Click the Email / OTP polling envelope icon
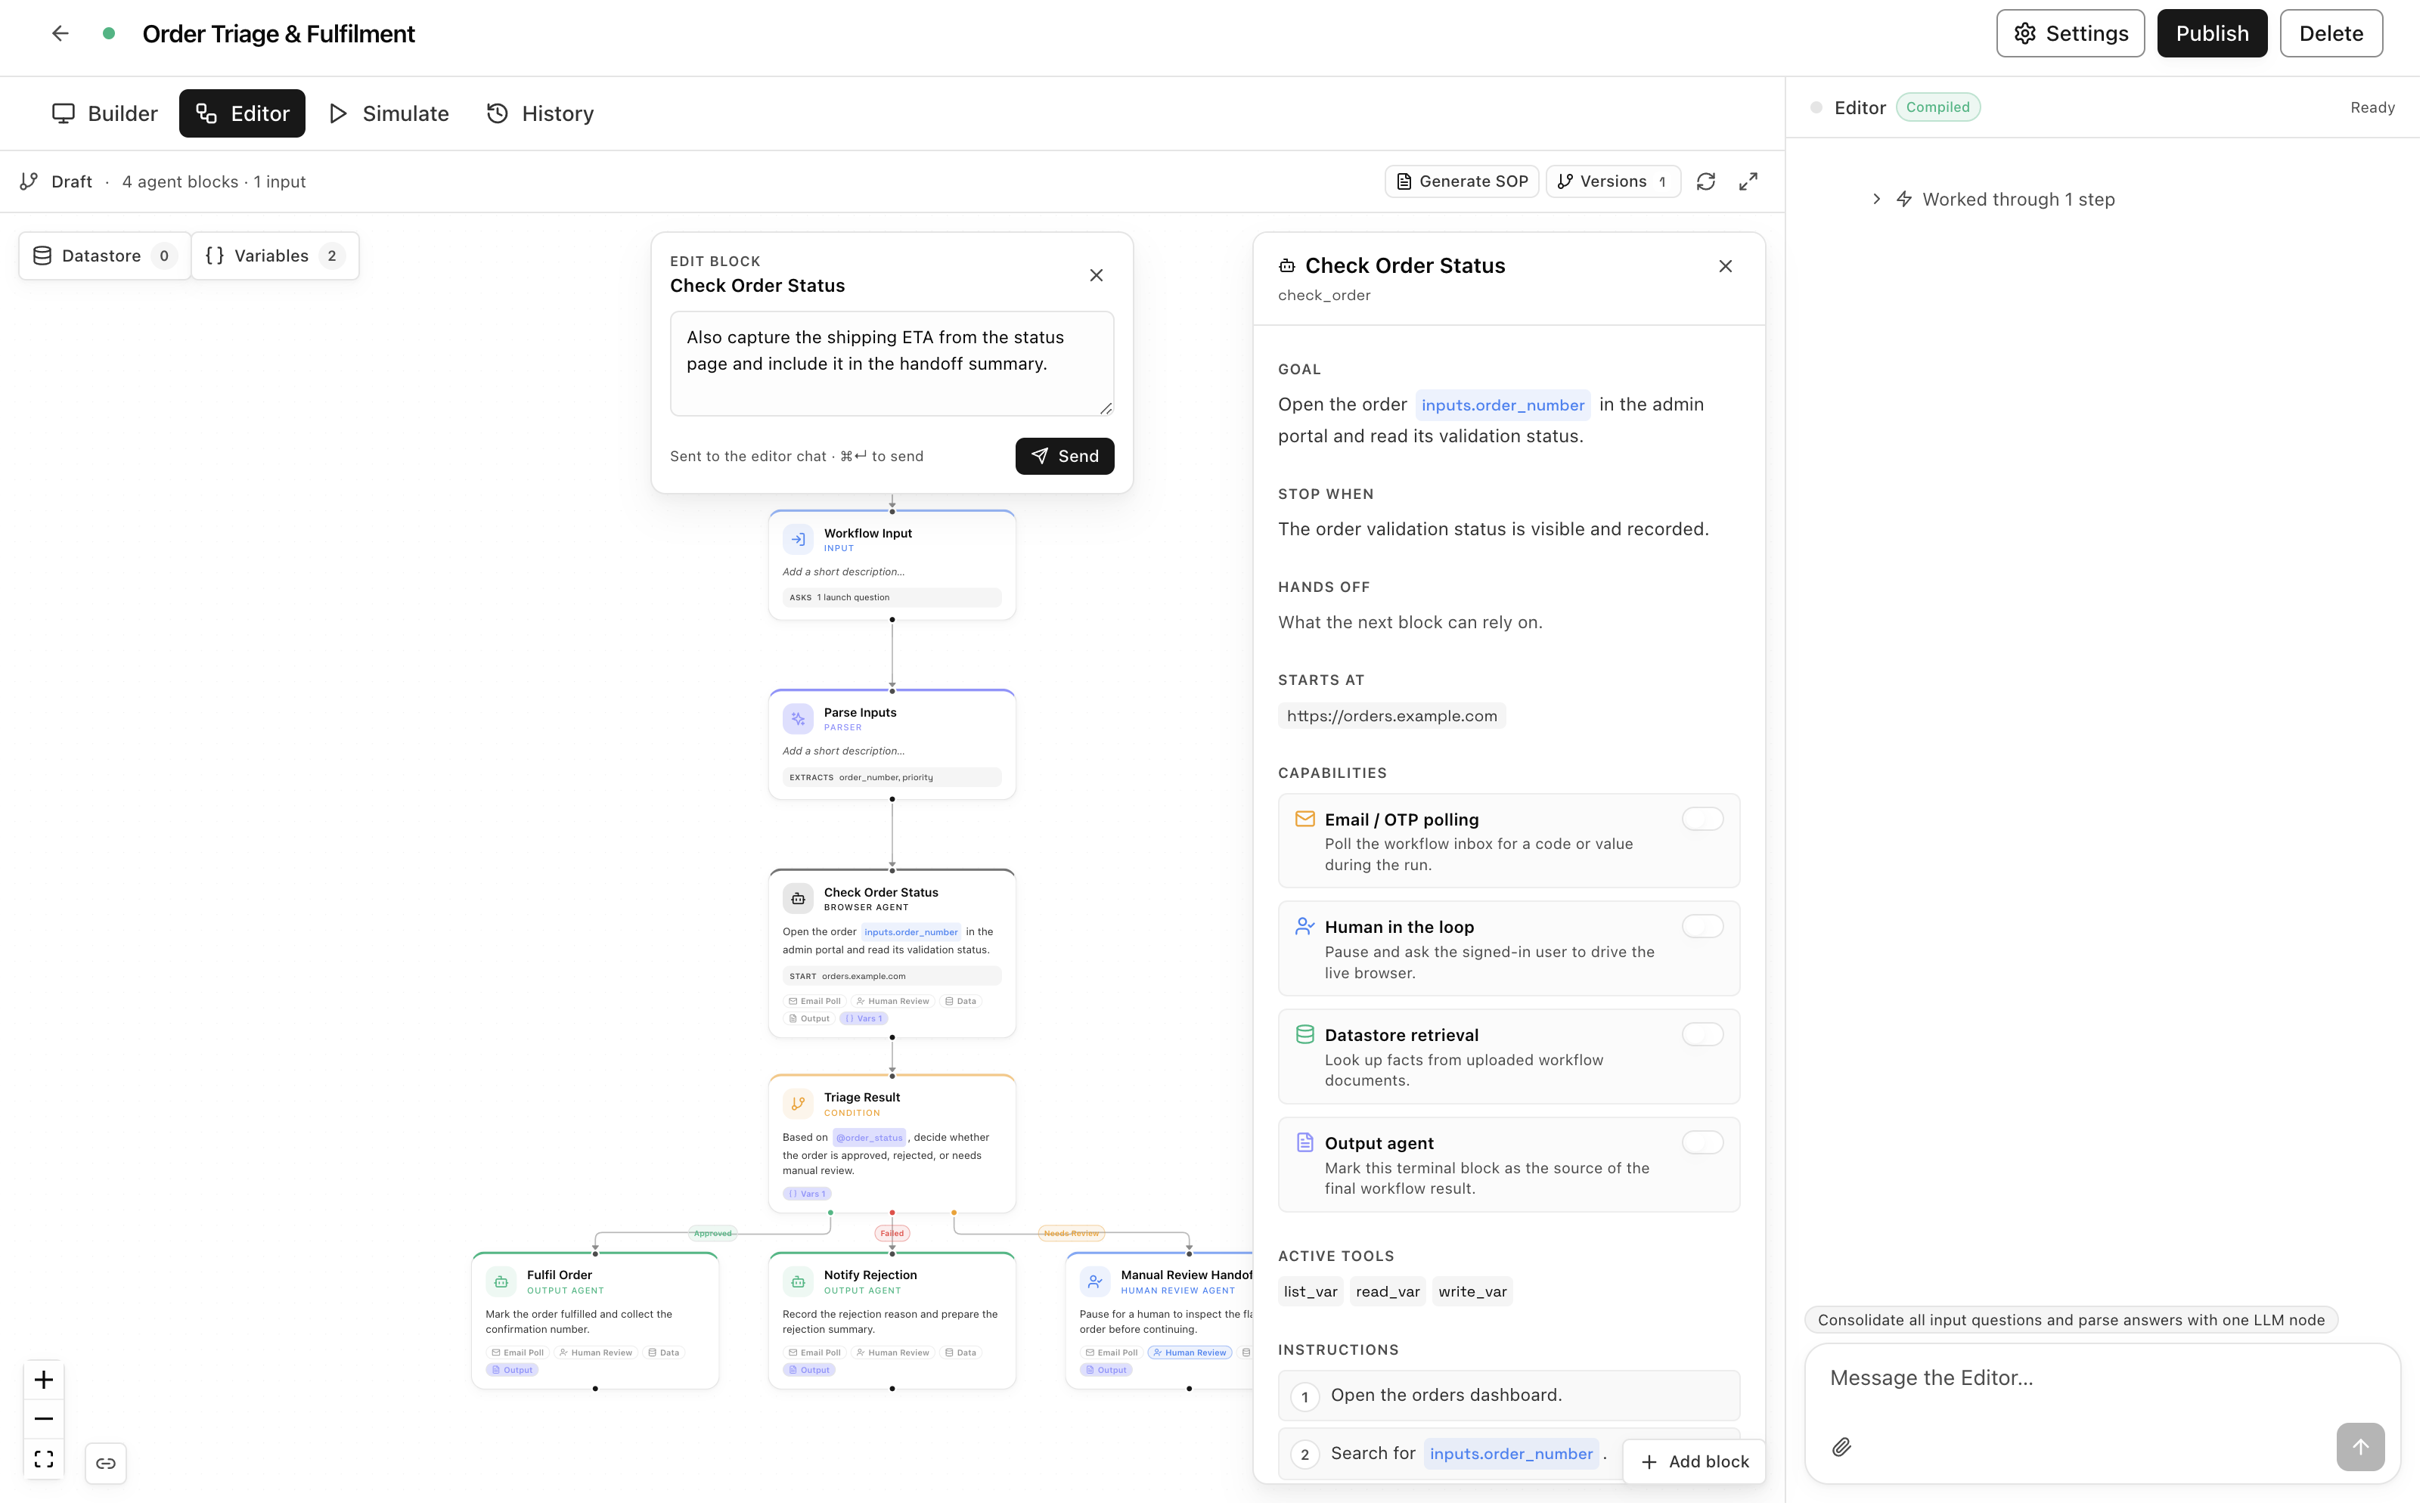Viewport: 2429px width, 1512px height. pos(1310,822)
